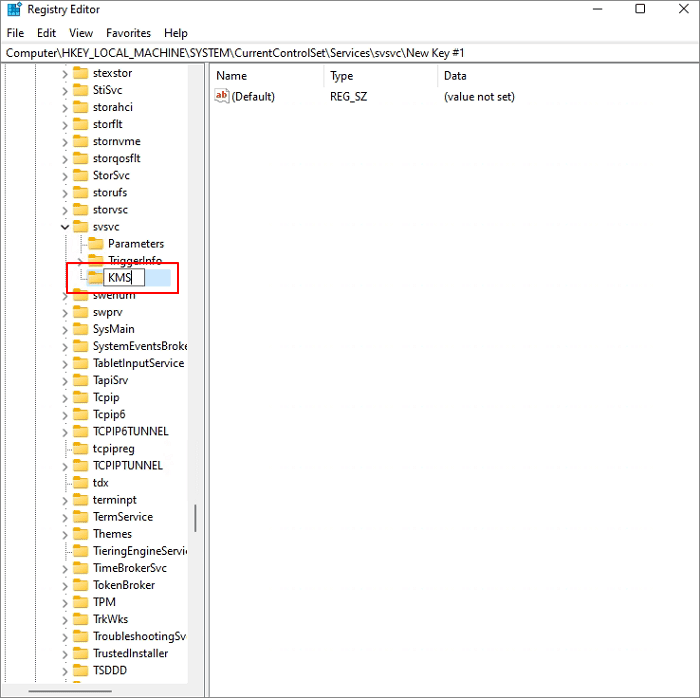
Task: Click the Registry Editor app icon in title bar
Action: [x=14, y=10]
